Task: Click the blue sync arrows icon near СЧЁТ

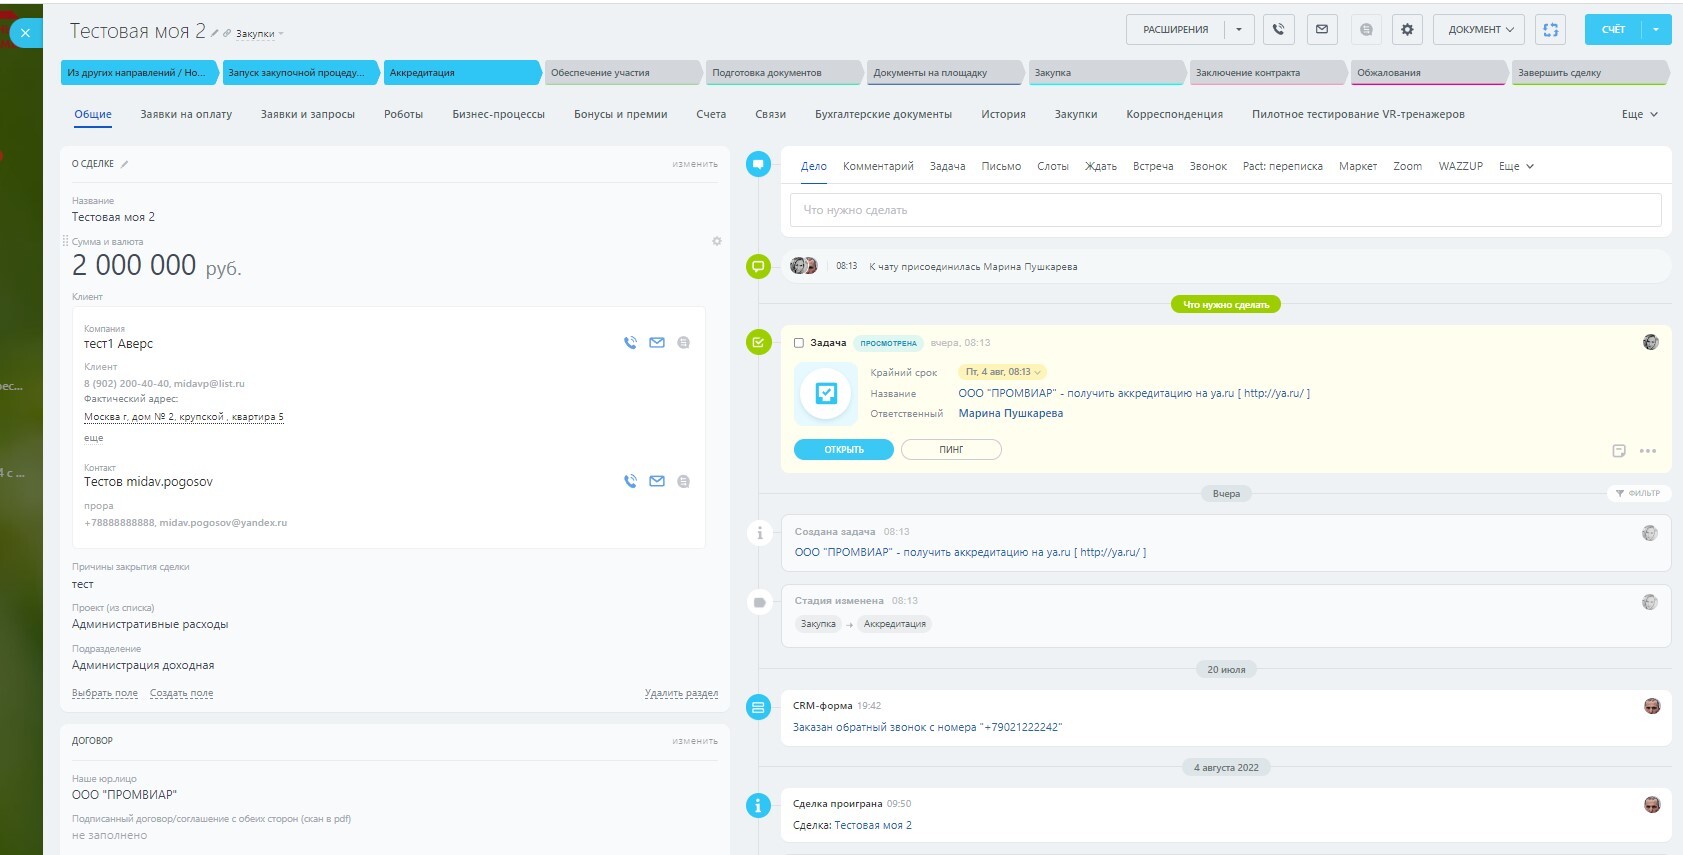Action: pos(1550,30)
